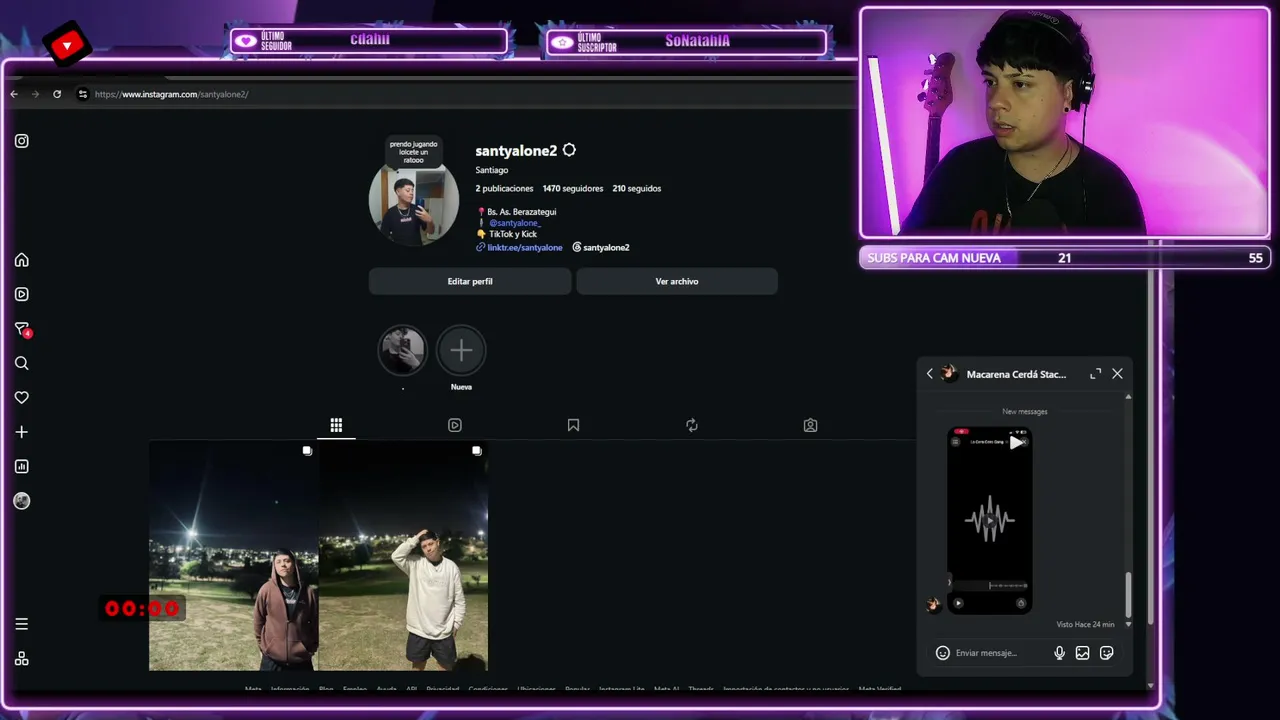Expand the More hamburger menu in sidebar
The image size is (1280, 720).
[21, 624]
